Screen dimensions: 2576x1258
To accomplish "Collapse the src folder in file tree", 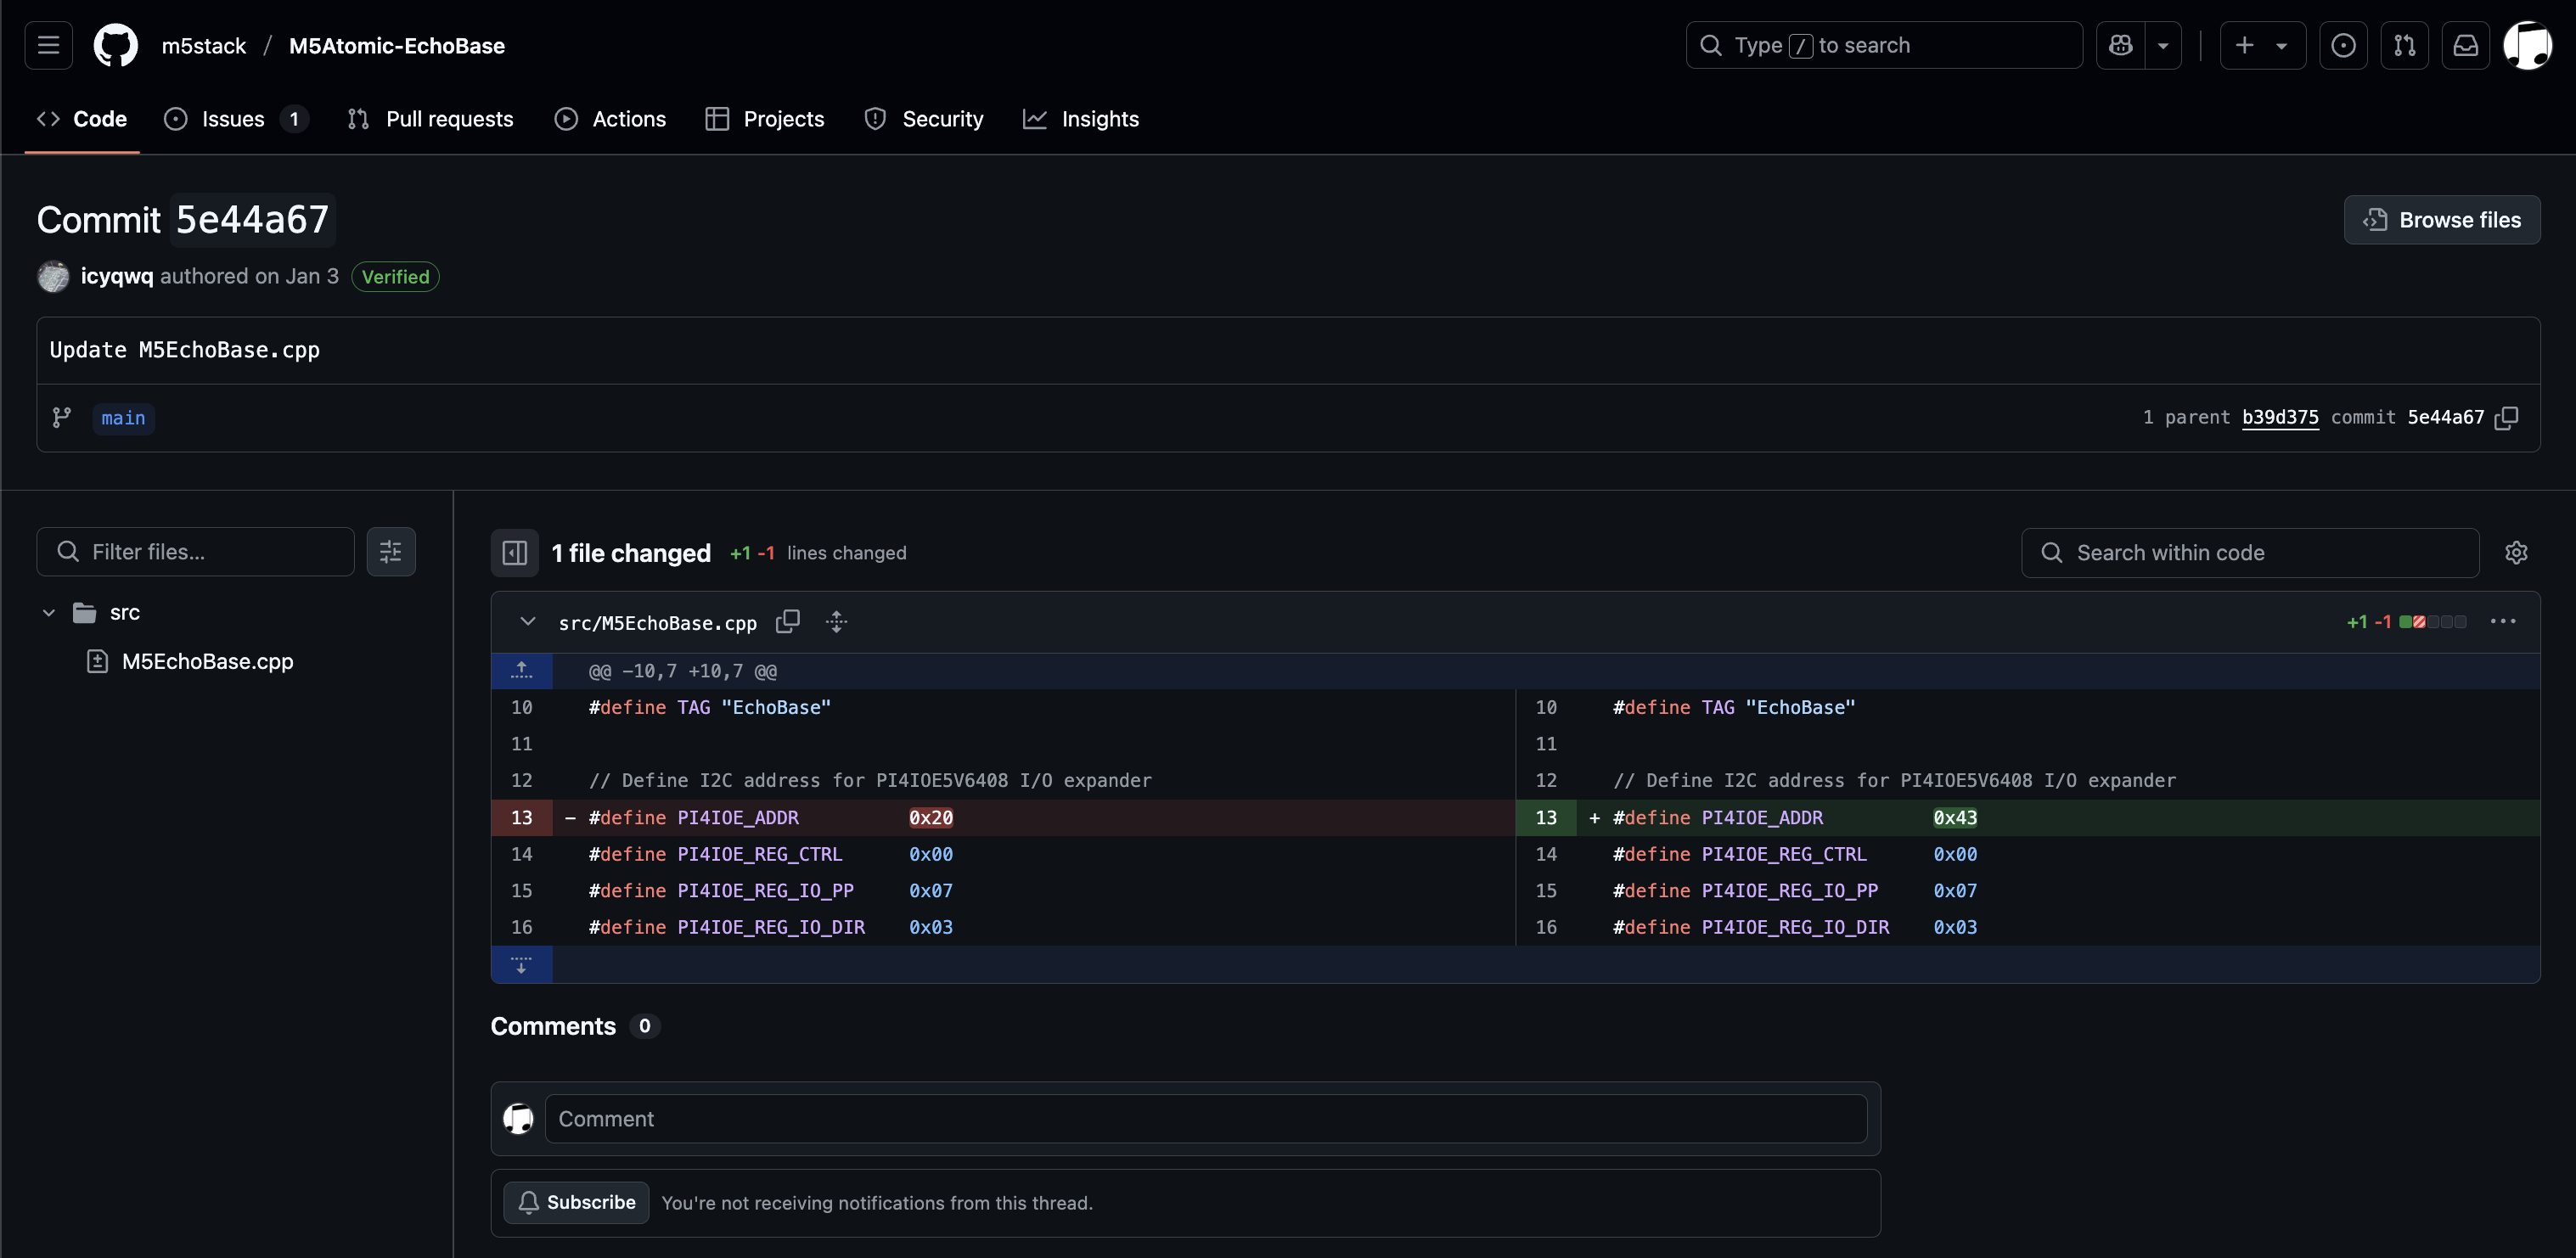I will pos(48,613).
